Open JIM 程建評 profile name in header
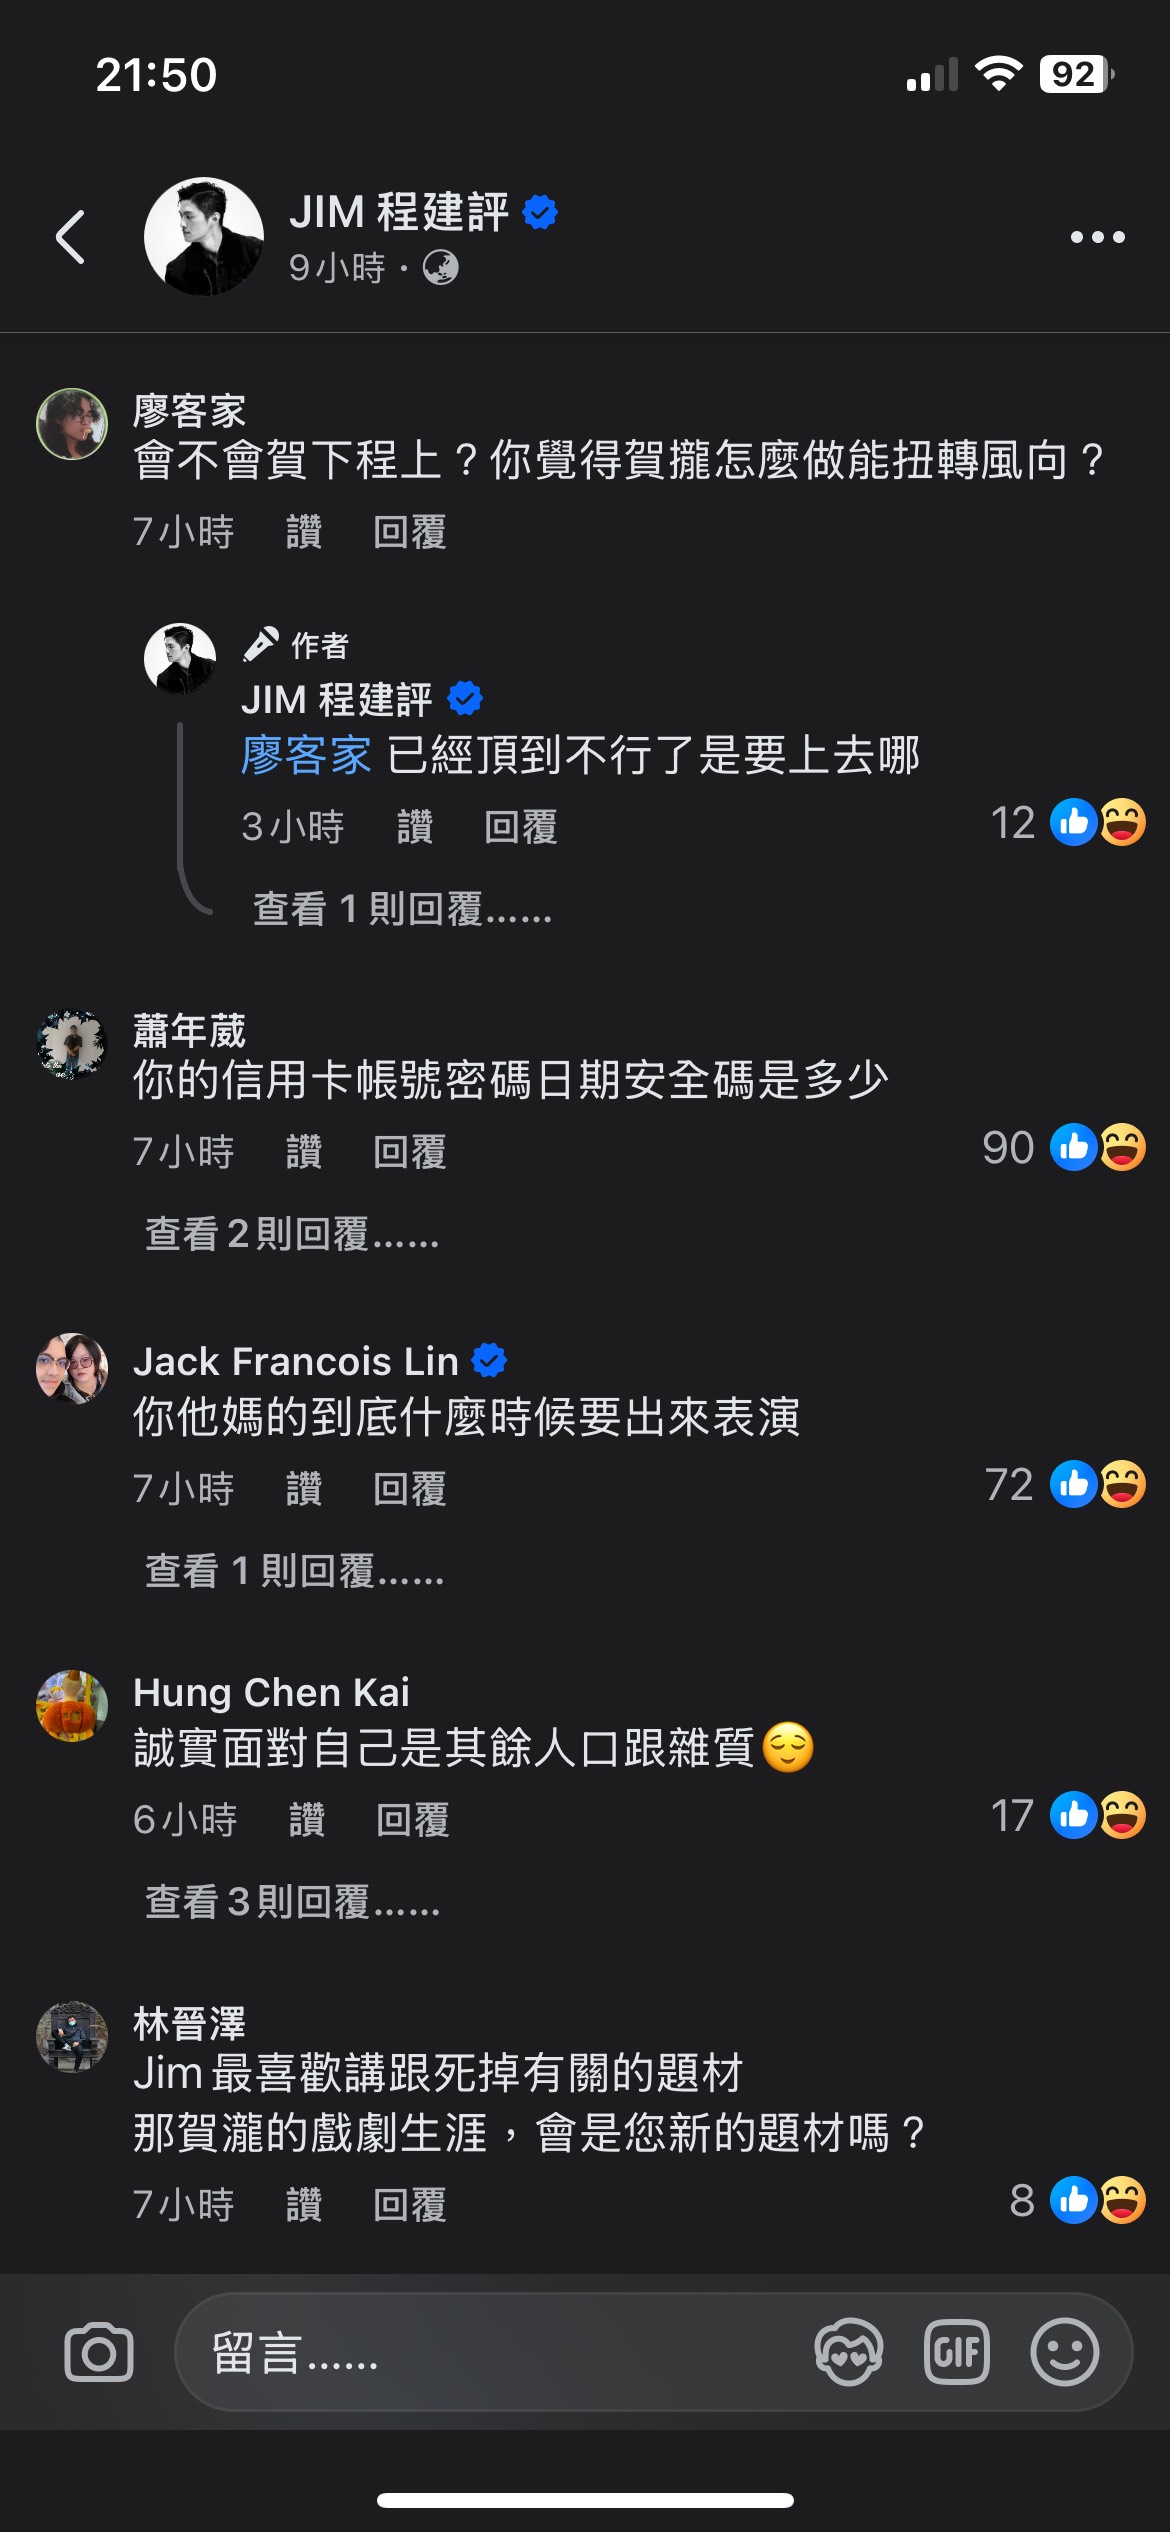The height and width of the screenshot is (2532, 1170). [399, 212]
